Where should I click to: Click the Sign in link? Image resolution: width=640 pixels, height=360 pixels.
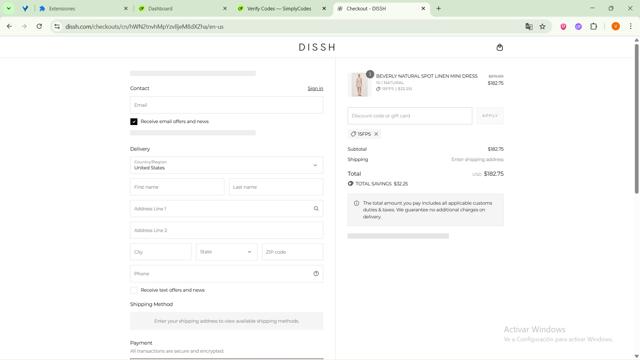coord(315,89)
